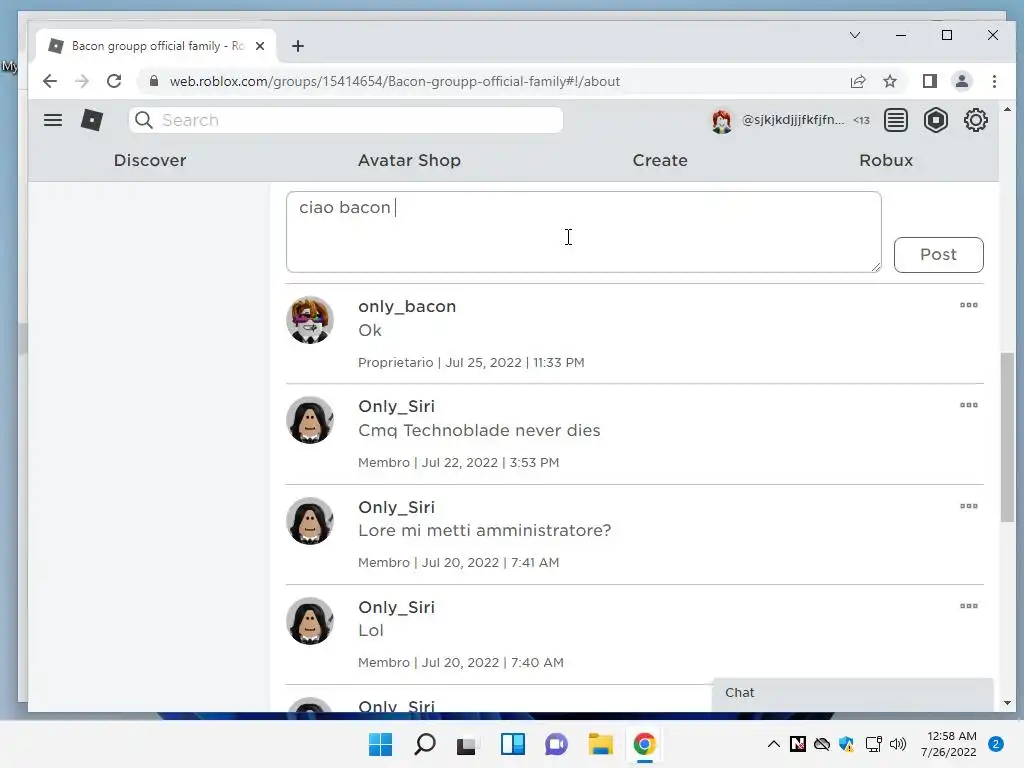
Task: Click the volume speaker tray icon
Action: tap(899, 744)
